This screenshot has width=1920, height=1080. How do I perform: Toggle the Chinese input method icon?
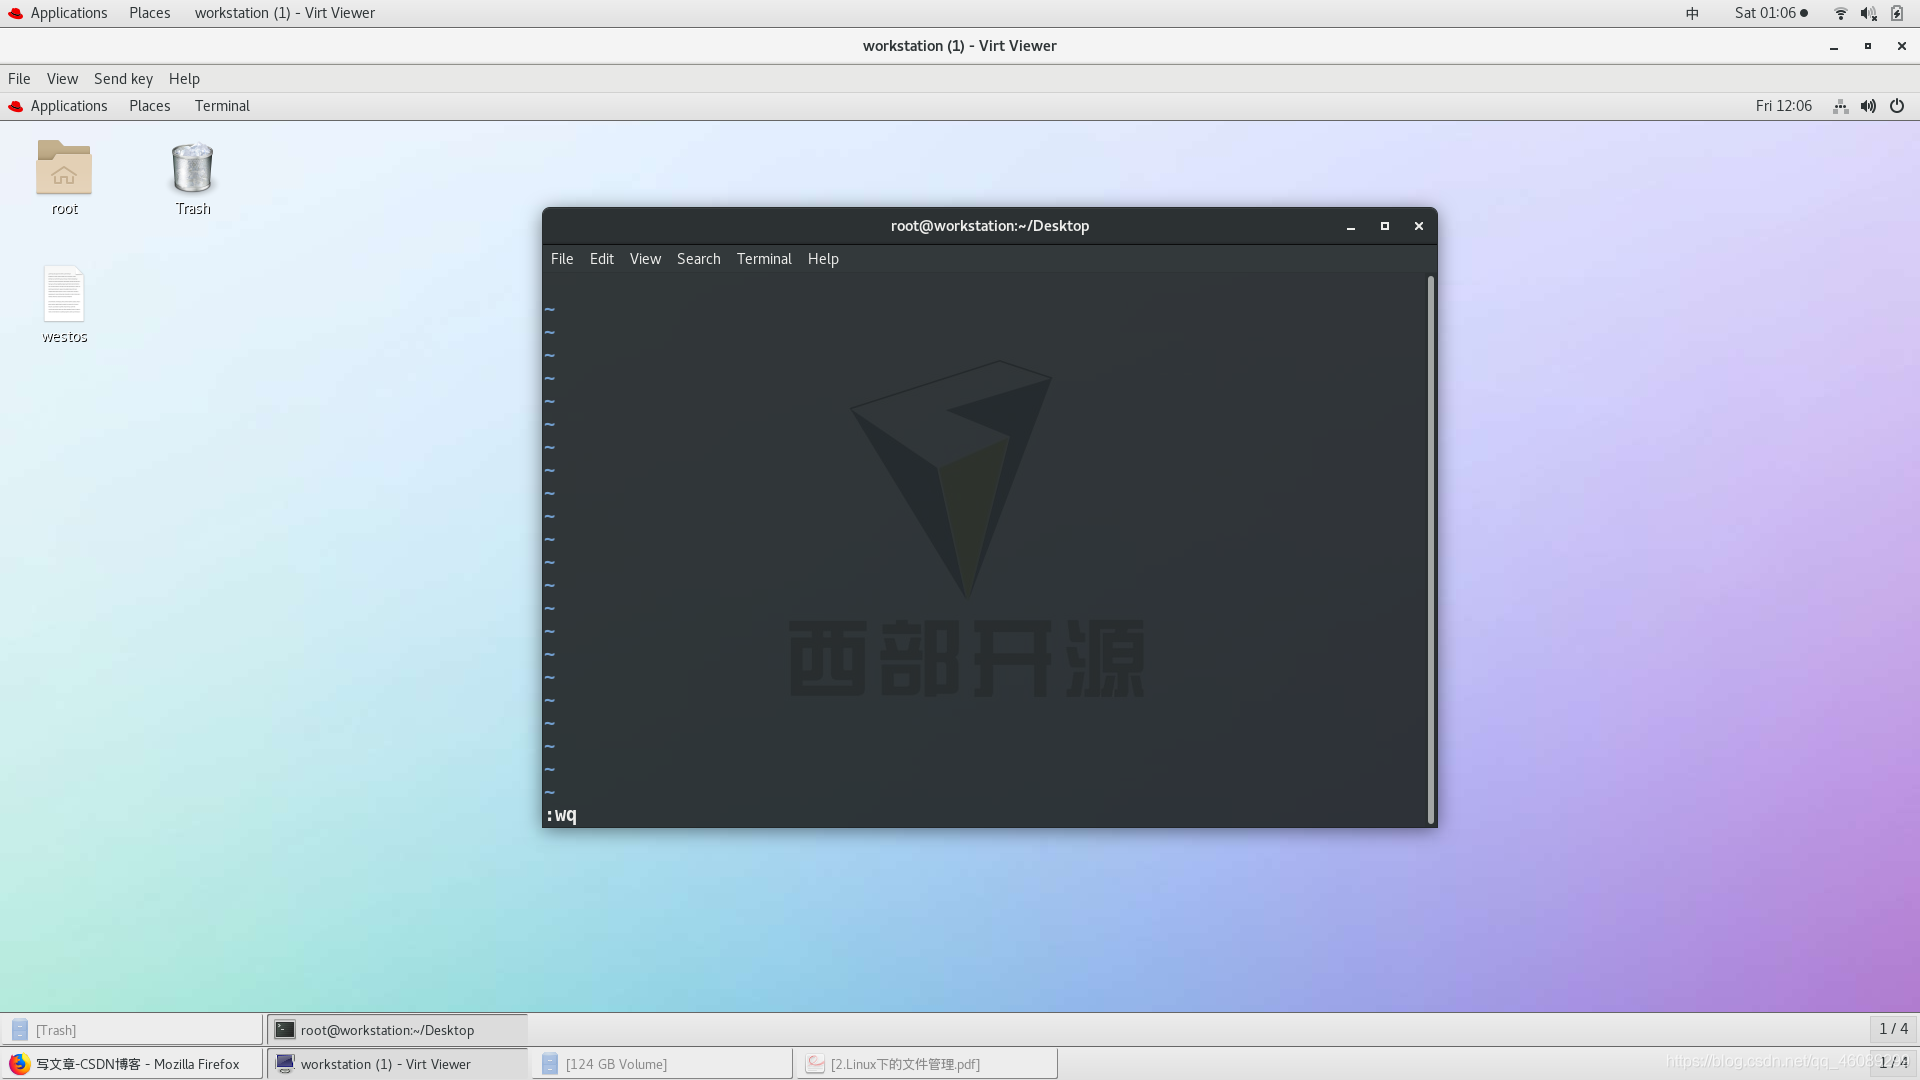point(1692,12)
